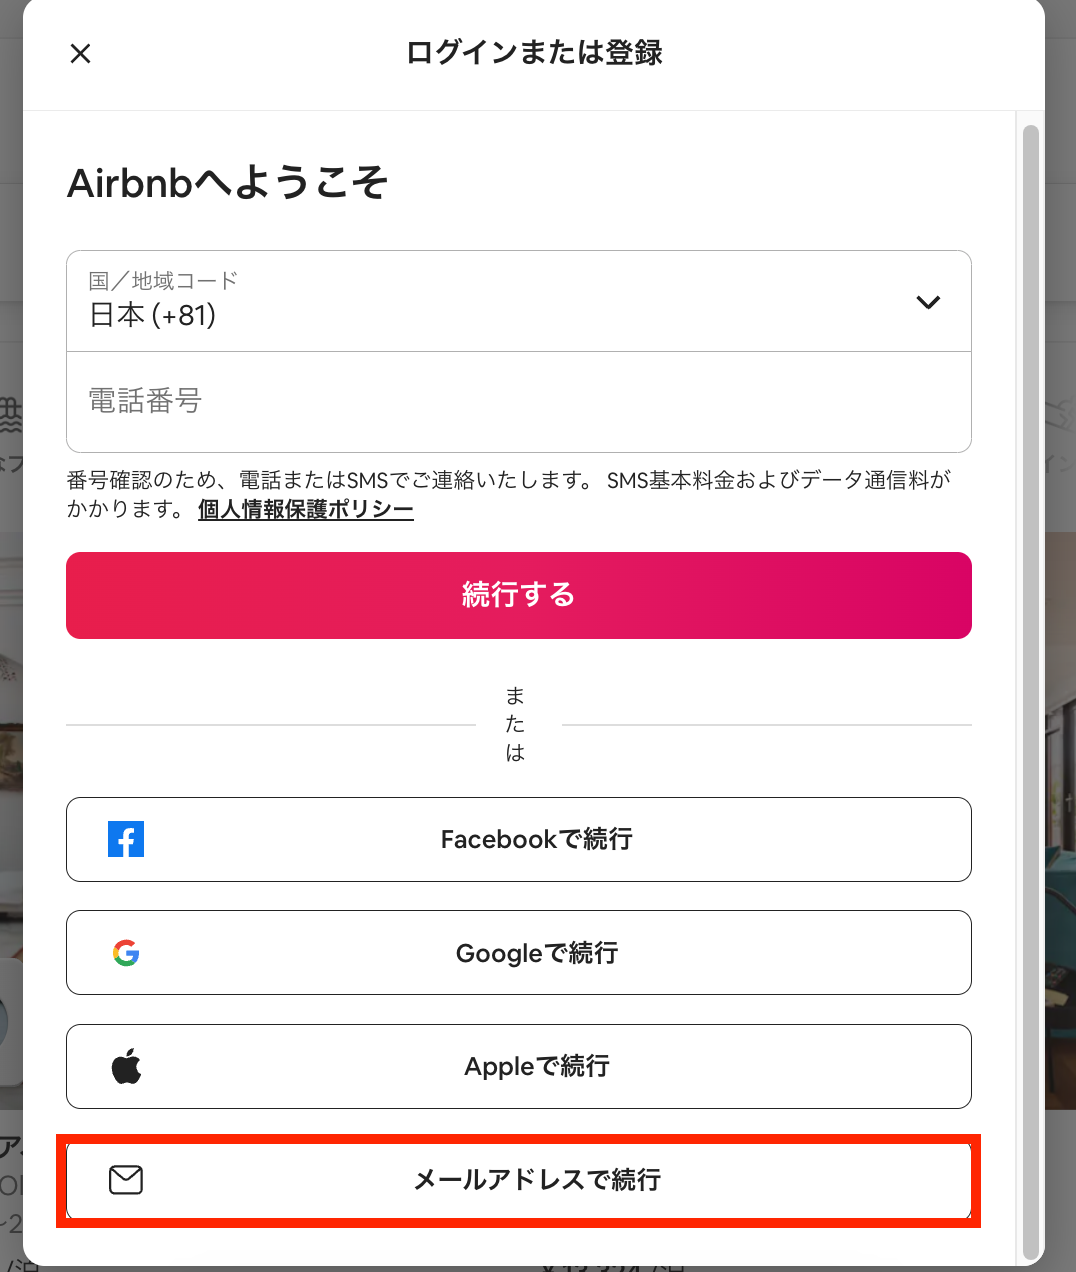Click the envelope mail icon

(x=126, y=1180)
